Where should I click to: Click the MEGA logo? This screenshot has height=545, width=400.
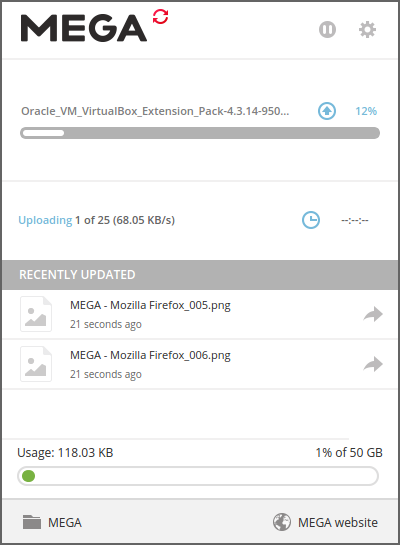click(x=84, y=28)
